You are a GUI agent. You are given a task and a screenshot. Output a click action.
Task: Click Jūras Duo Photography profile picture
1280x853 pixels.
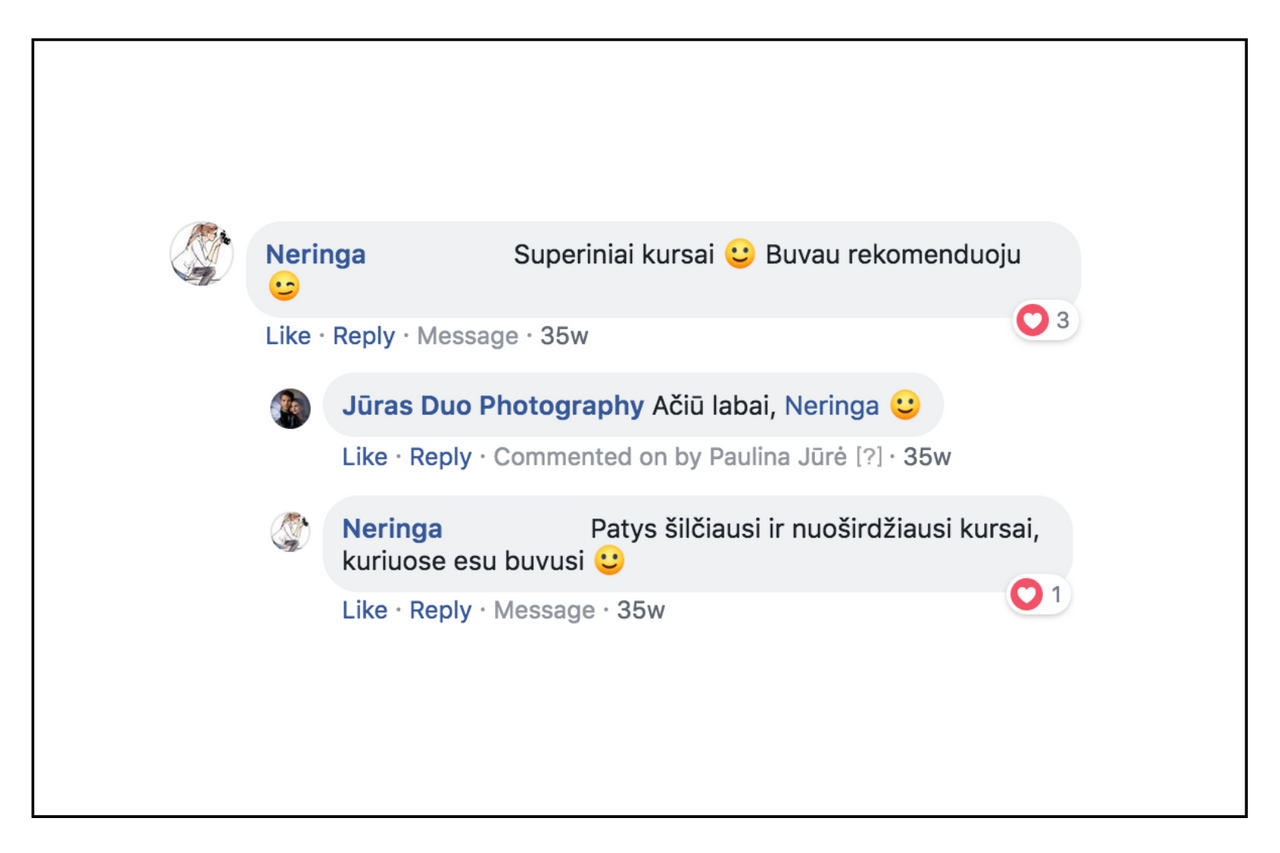click(290, 408)
